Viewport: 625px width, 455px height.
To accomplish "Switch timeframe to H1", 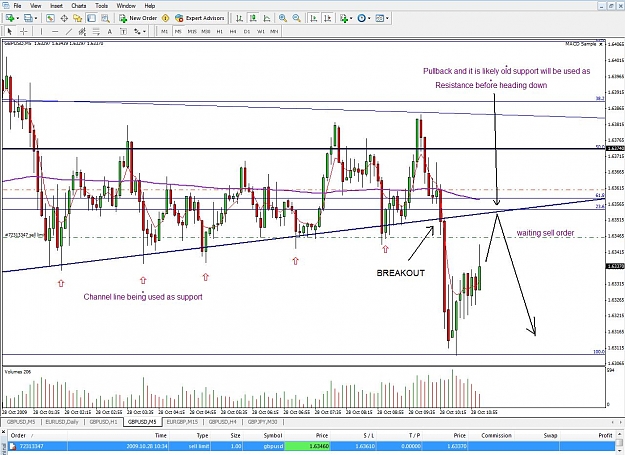I will tap(220, 31).
